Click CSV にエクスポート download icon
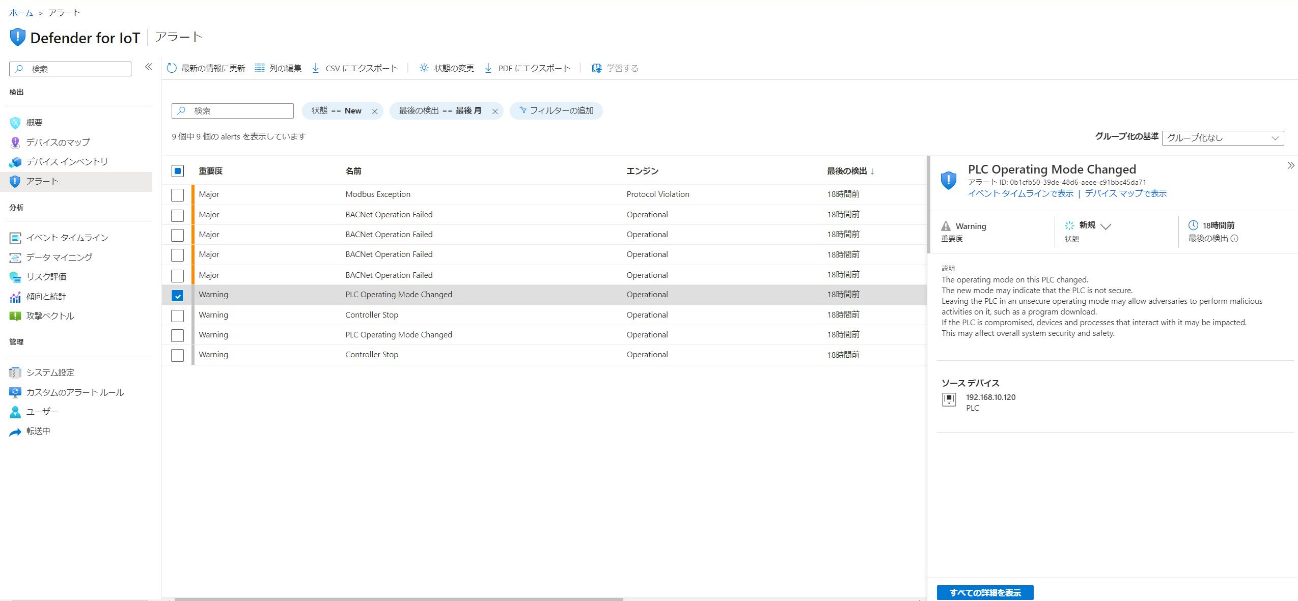This screenshot has width=1298, height=601. [x=316, y=68]
